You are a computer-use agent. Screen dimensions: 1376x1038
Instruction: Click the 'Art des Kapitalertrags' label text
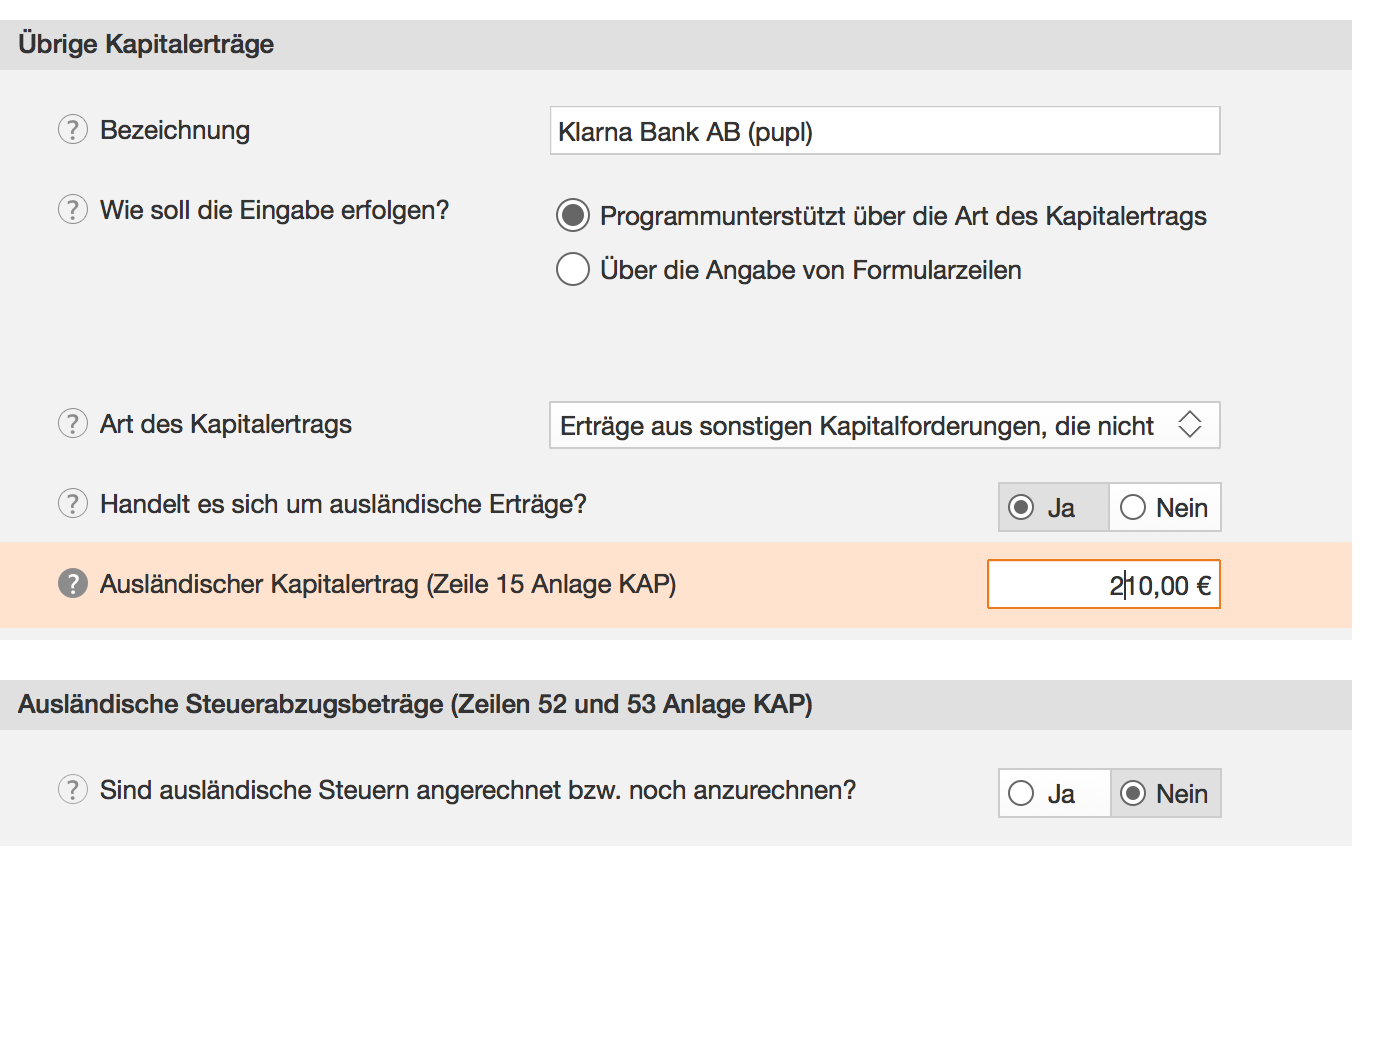[x=226, y=425]
